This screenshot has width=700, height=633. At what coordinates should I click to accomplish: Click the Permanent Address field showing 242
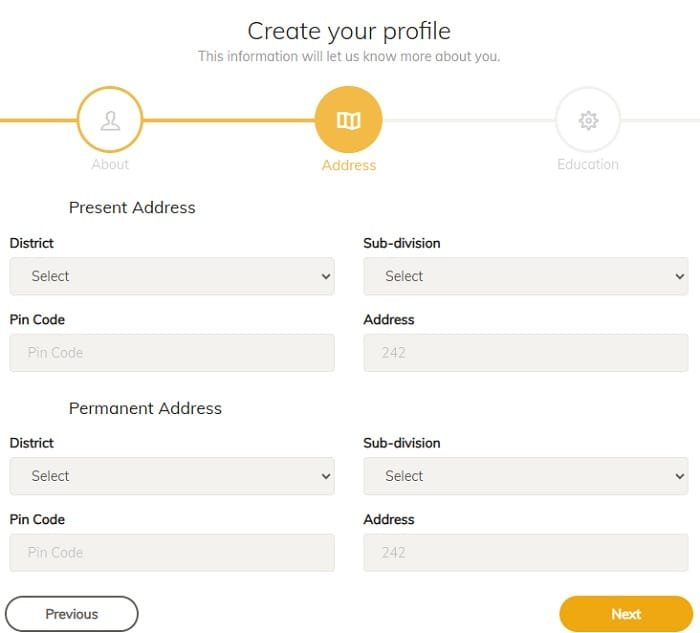click(x=526, y=553)
